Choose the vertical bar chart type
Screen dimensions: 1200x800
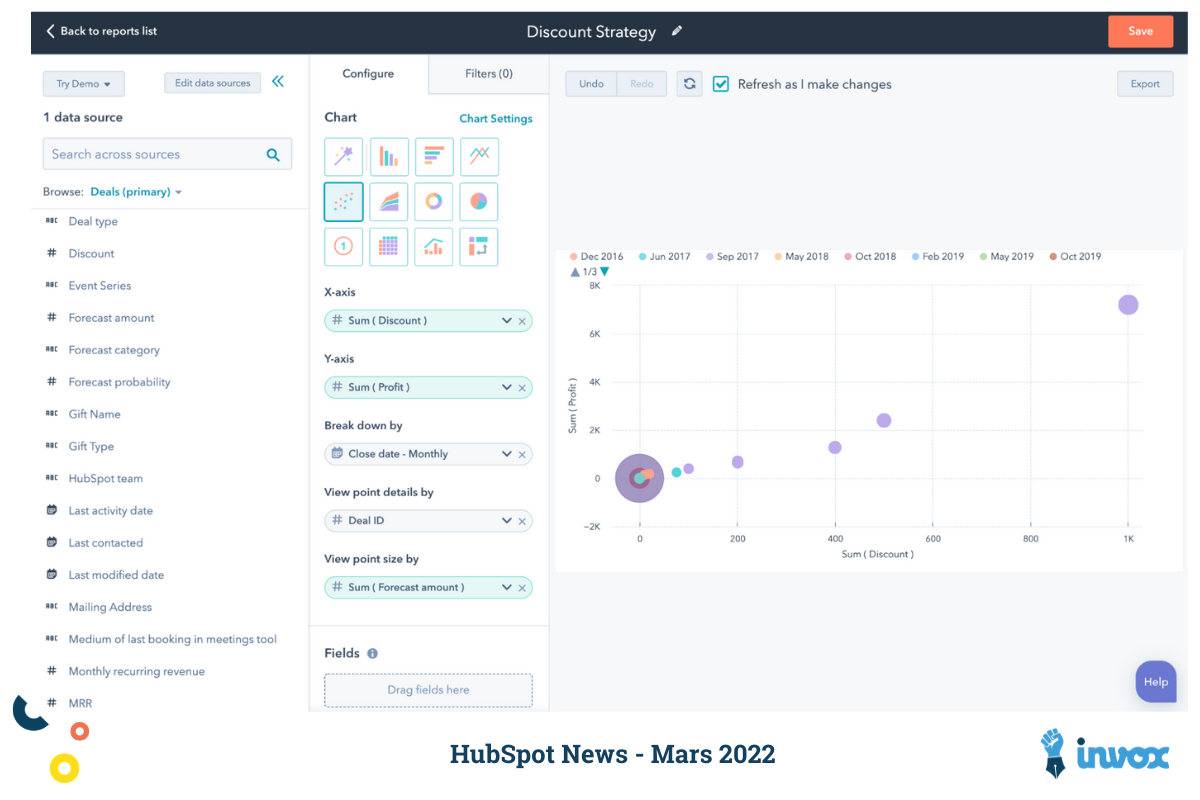tap(389, 157)
